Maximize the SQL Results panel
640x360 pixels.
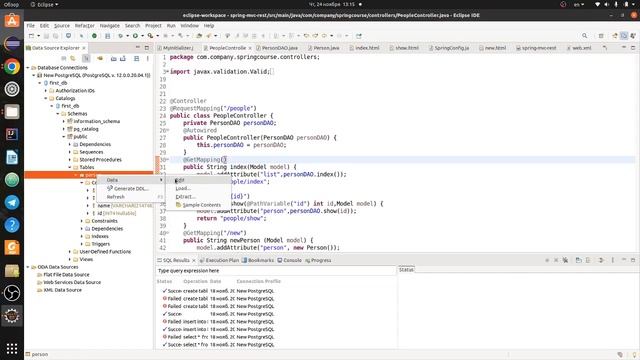tap(633, 260)
